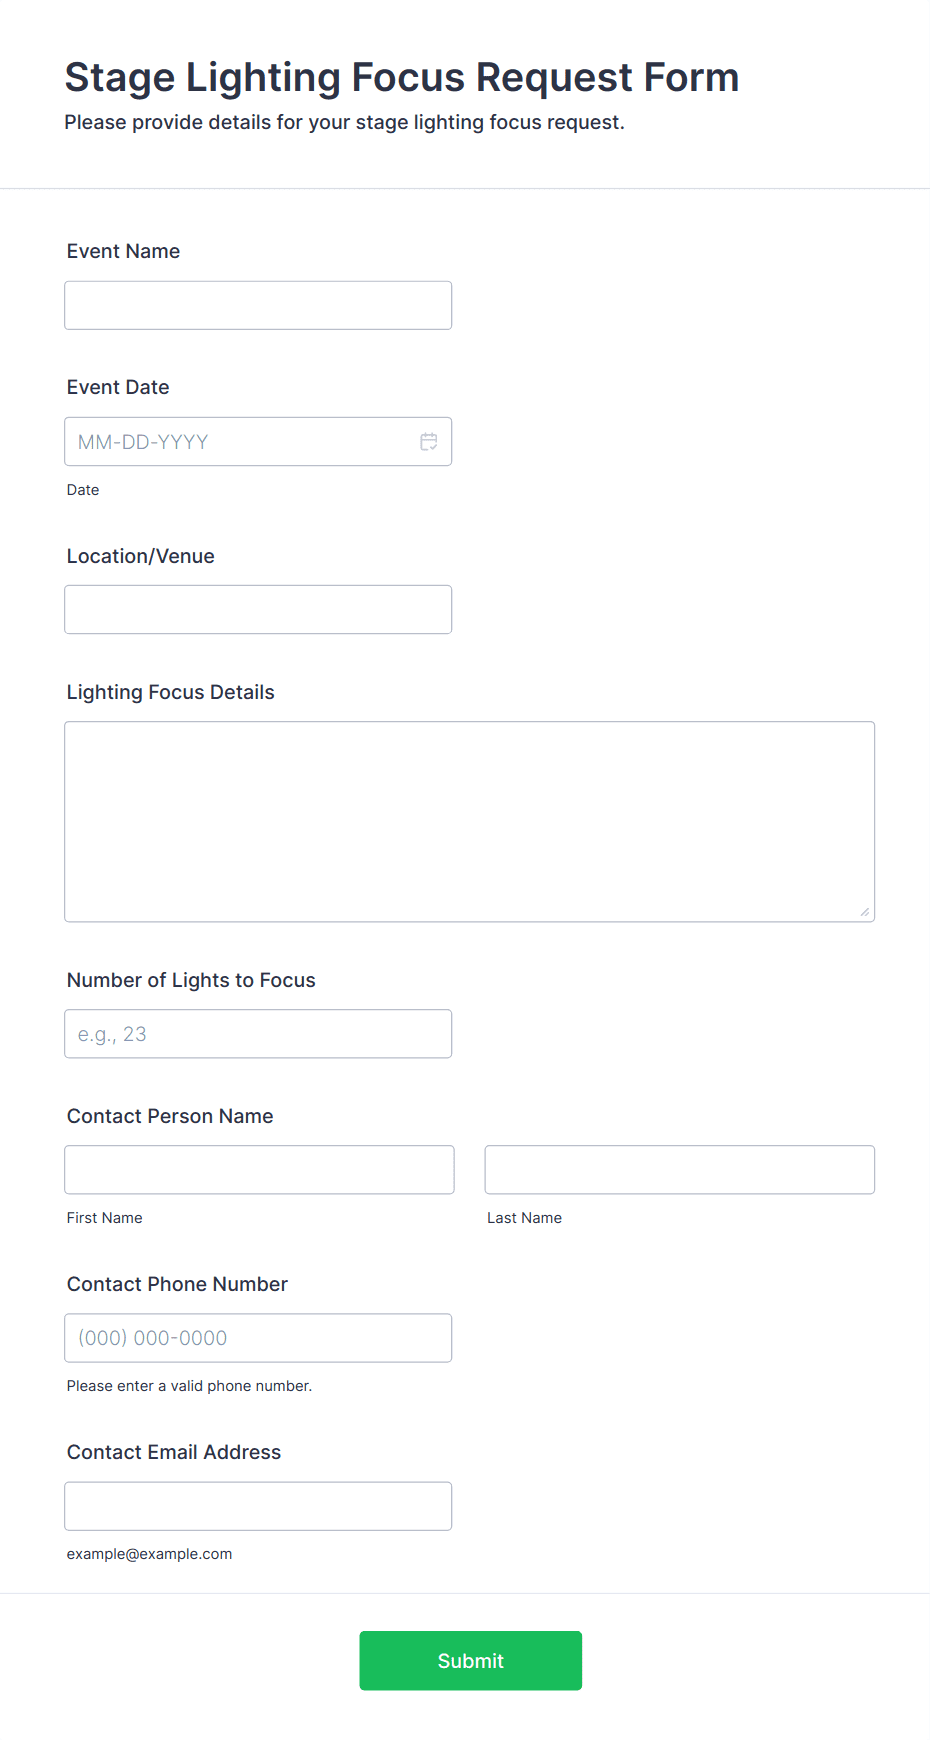930x1740 pixels.
Task: Click the Event Name text field
Action: pos(258,305)
